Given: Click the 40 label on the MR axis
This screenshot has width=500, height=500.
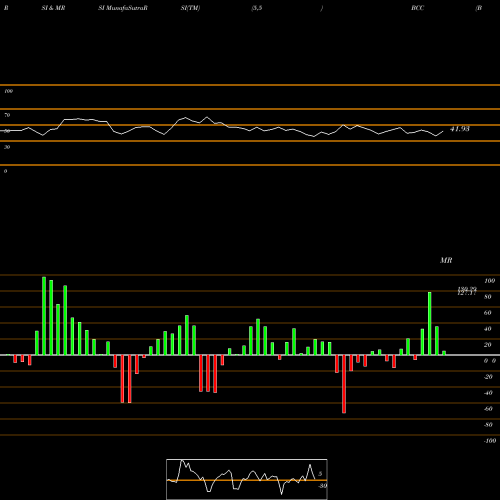Looking at the screenshot, I should pos(488,329).
